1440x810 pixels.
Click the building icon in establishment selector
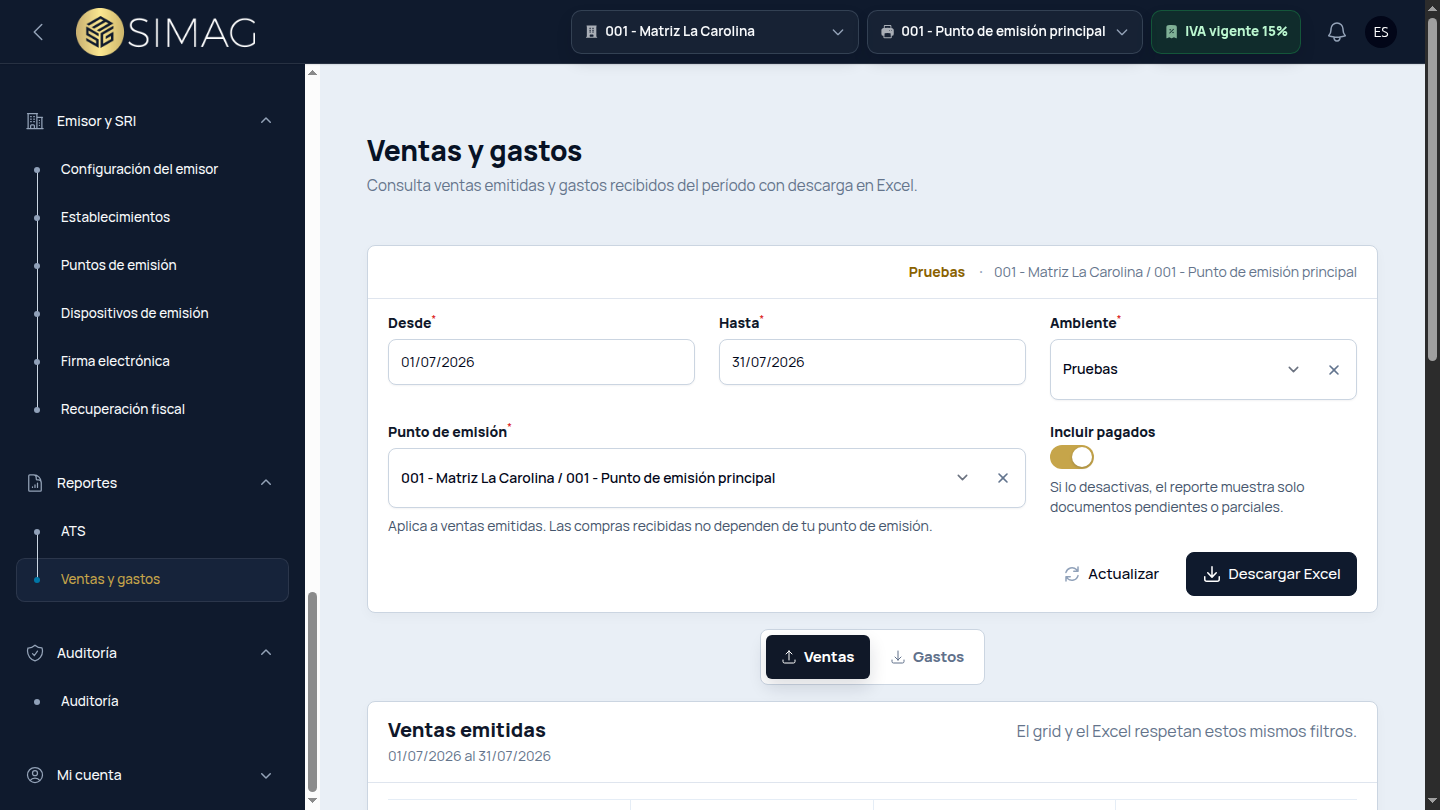pos(591,32)
